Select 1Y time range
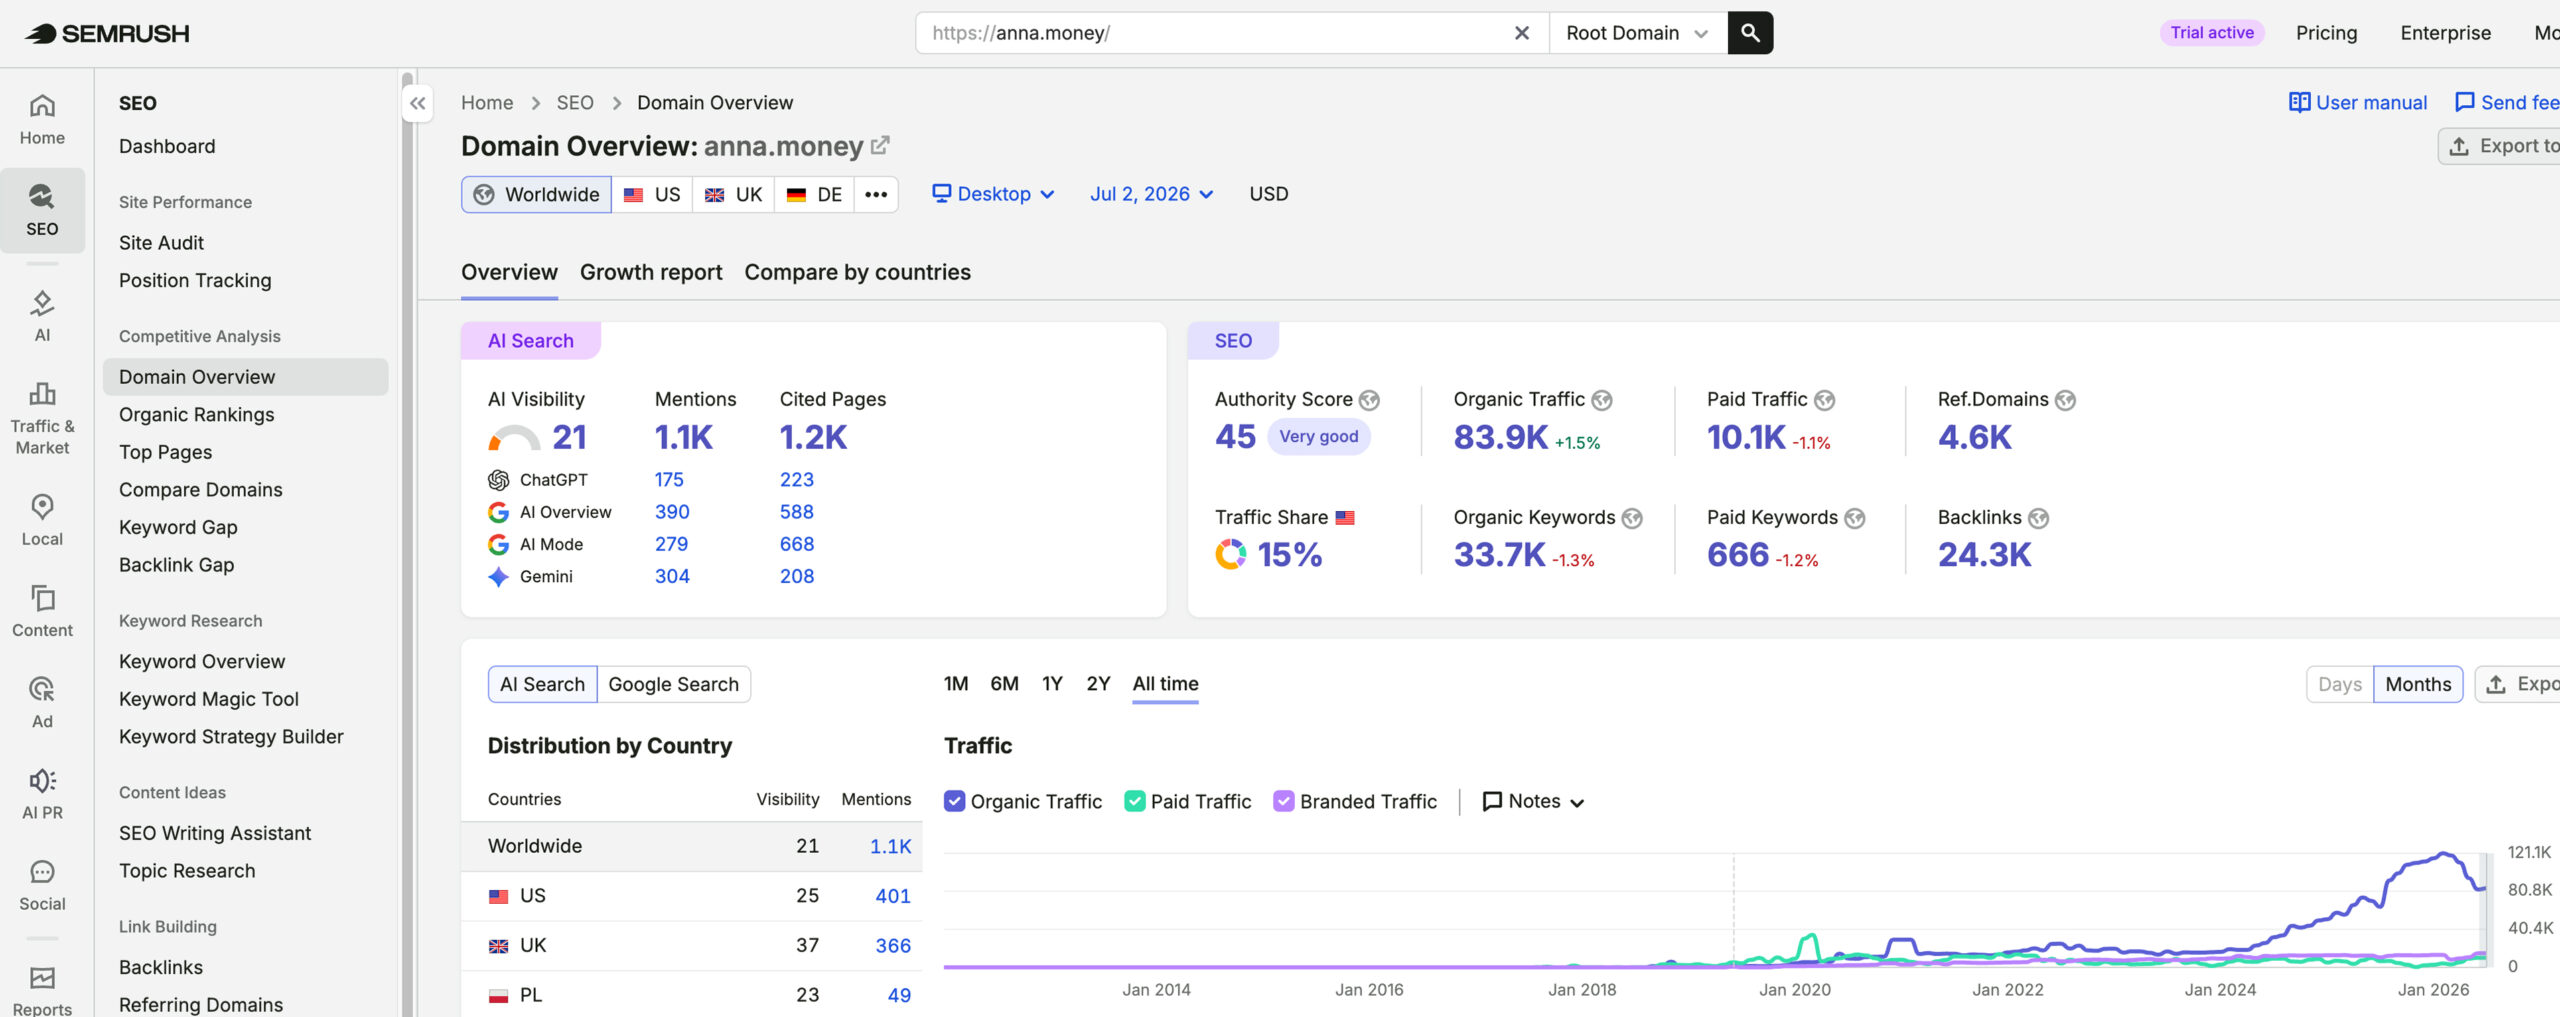Screen dimensions: 2560x1017 pos(1052,684)
